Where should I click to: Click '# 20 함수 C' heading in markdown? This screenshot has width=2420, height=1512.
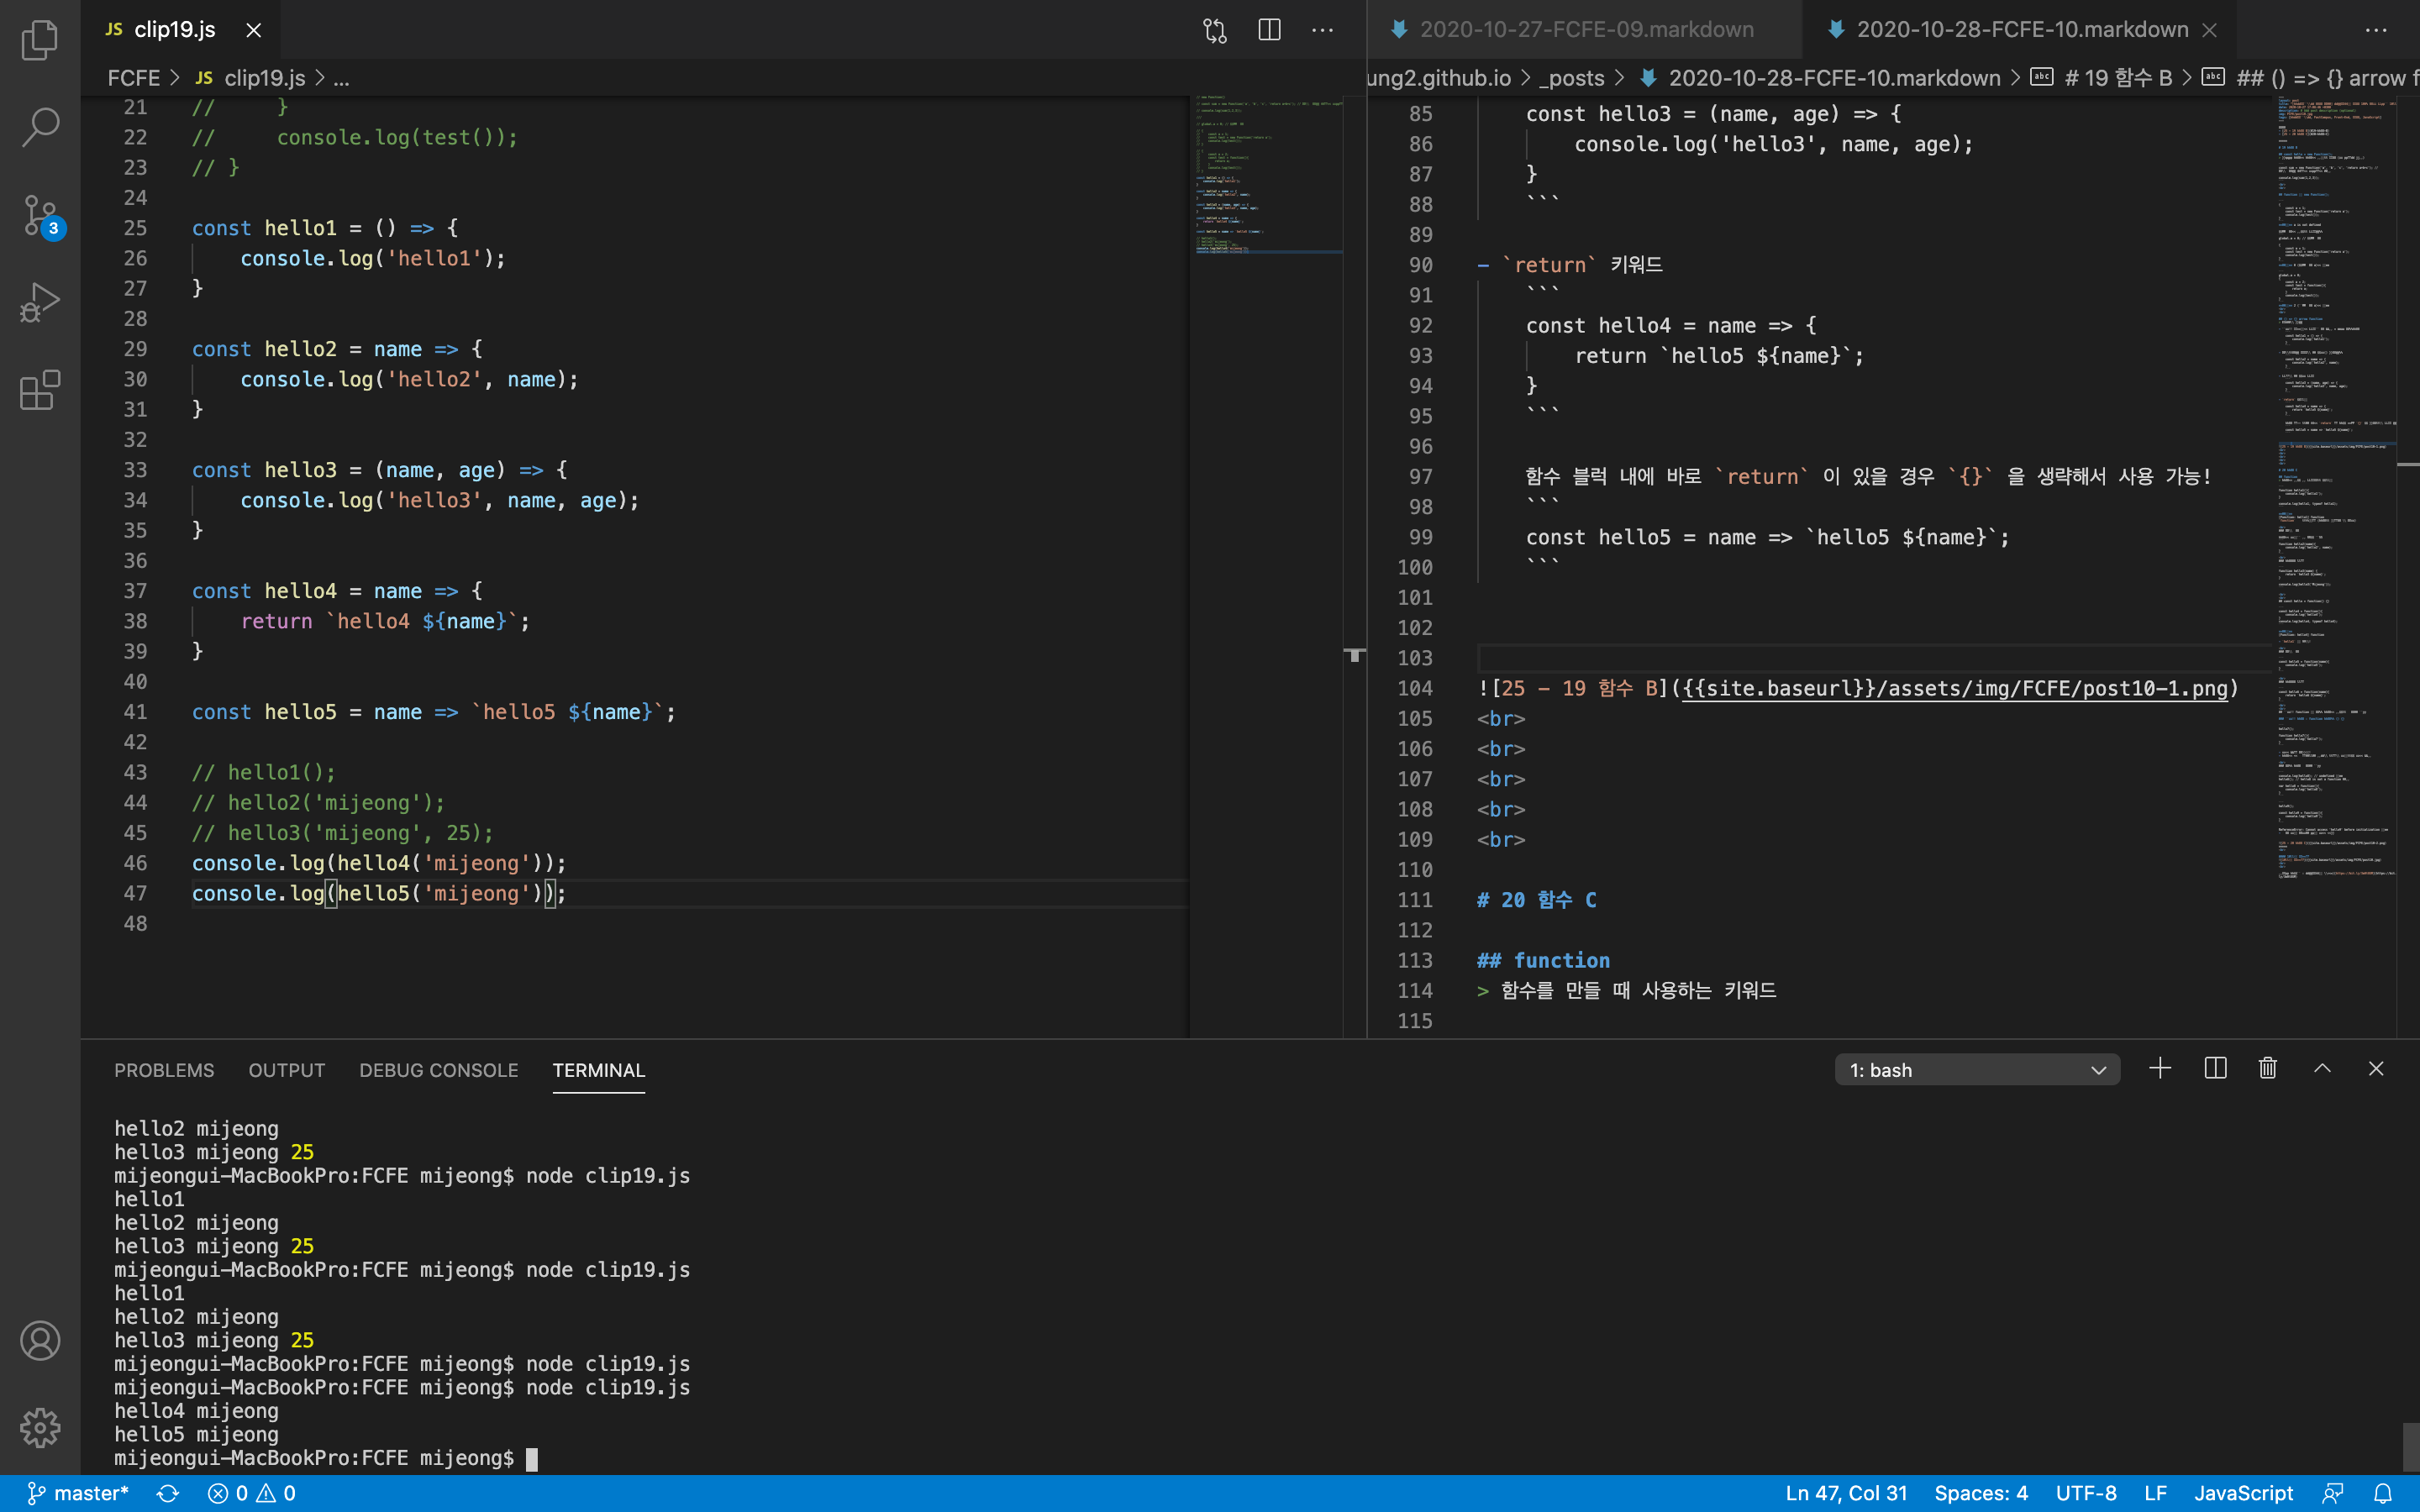(1536, 900)
